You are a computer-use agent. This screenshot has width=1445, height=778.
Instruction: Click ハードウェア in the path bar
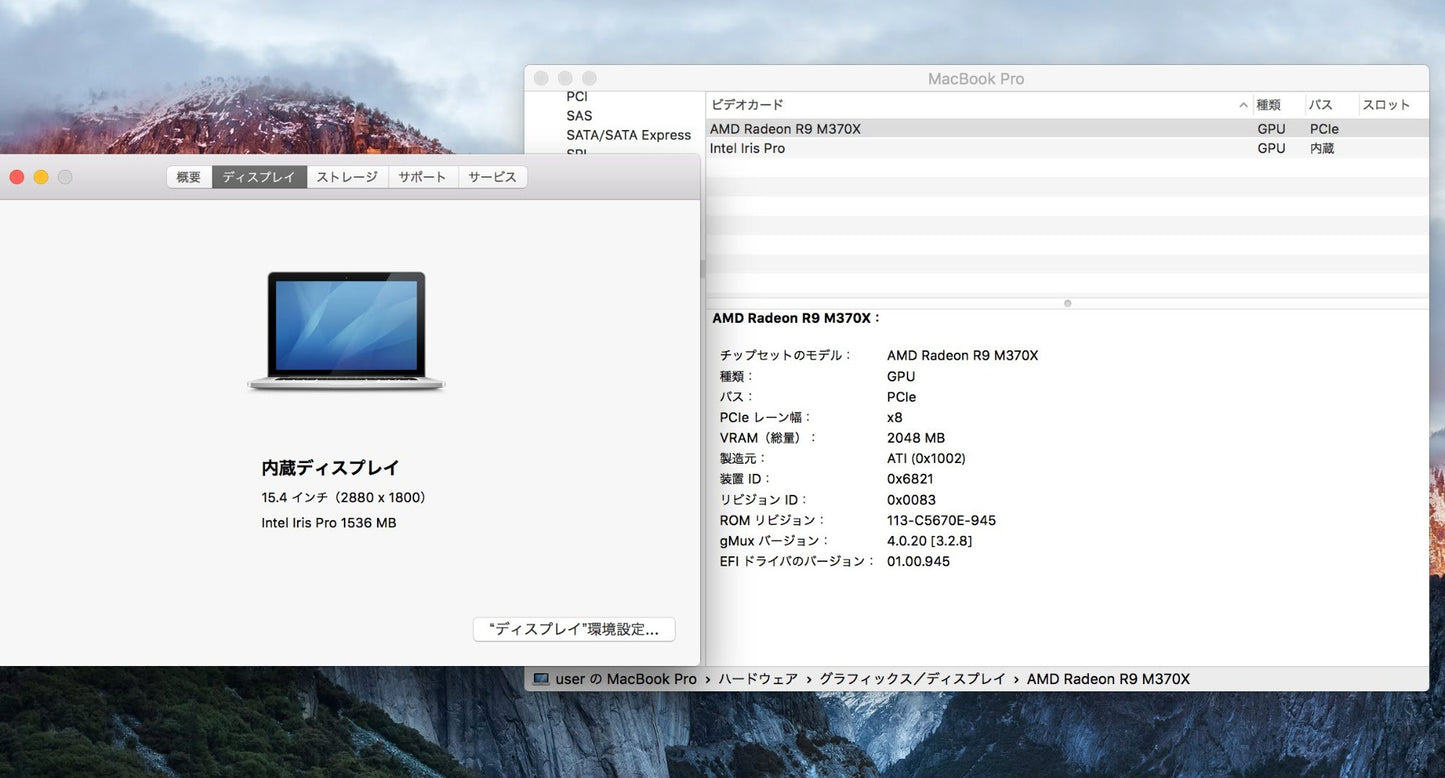tap(758, 679)
